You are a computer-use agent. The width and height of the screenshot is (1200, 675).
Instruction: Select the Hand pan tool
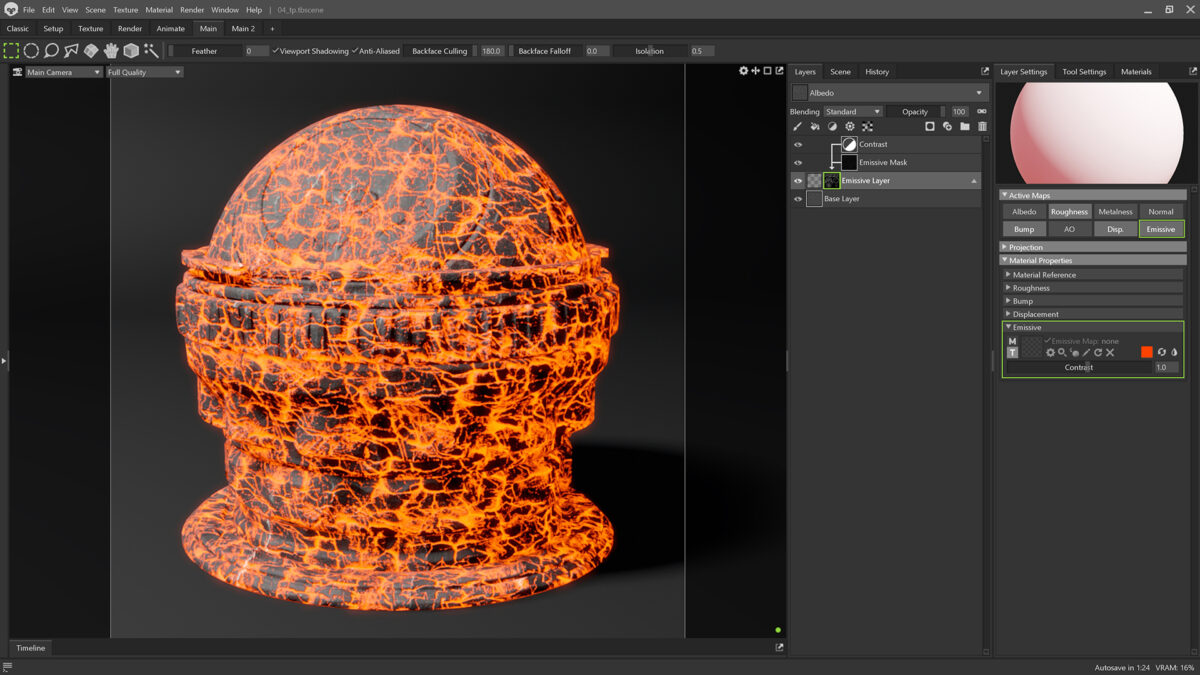[x=112, y=50]
